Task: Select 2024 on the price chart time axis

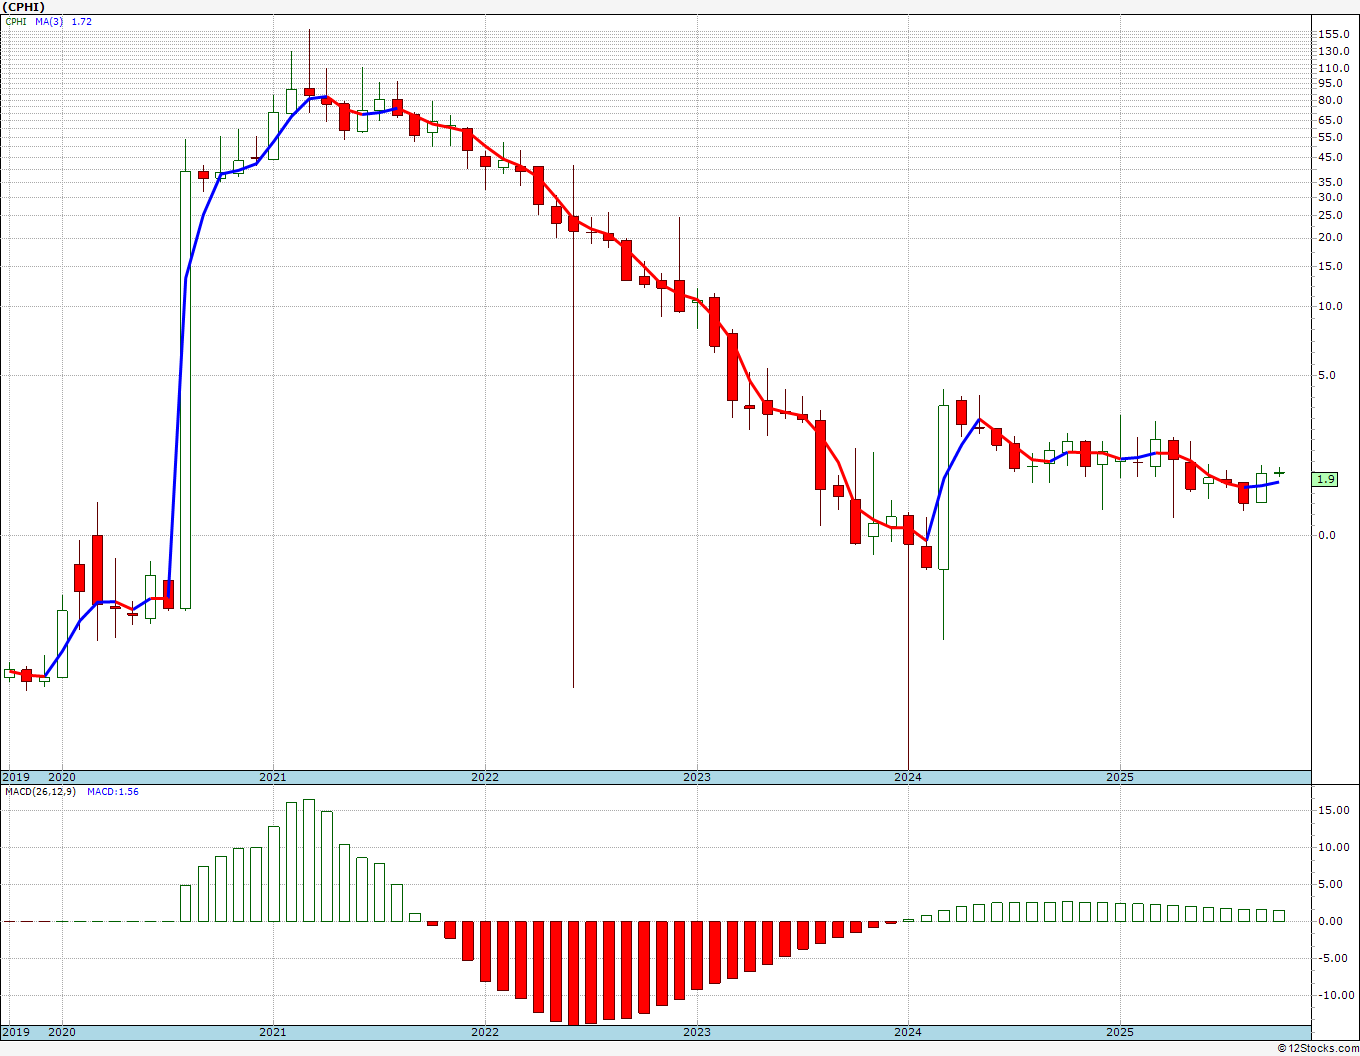Action: click(x=908, y=777)
